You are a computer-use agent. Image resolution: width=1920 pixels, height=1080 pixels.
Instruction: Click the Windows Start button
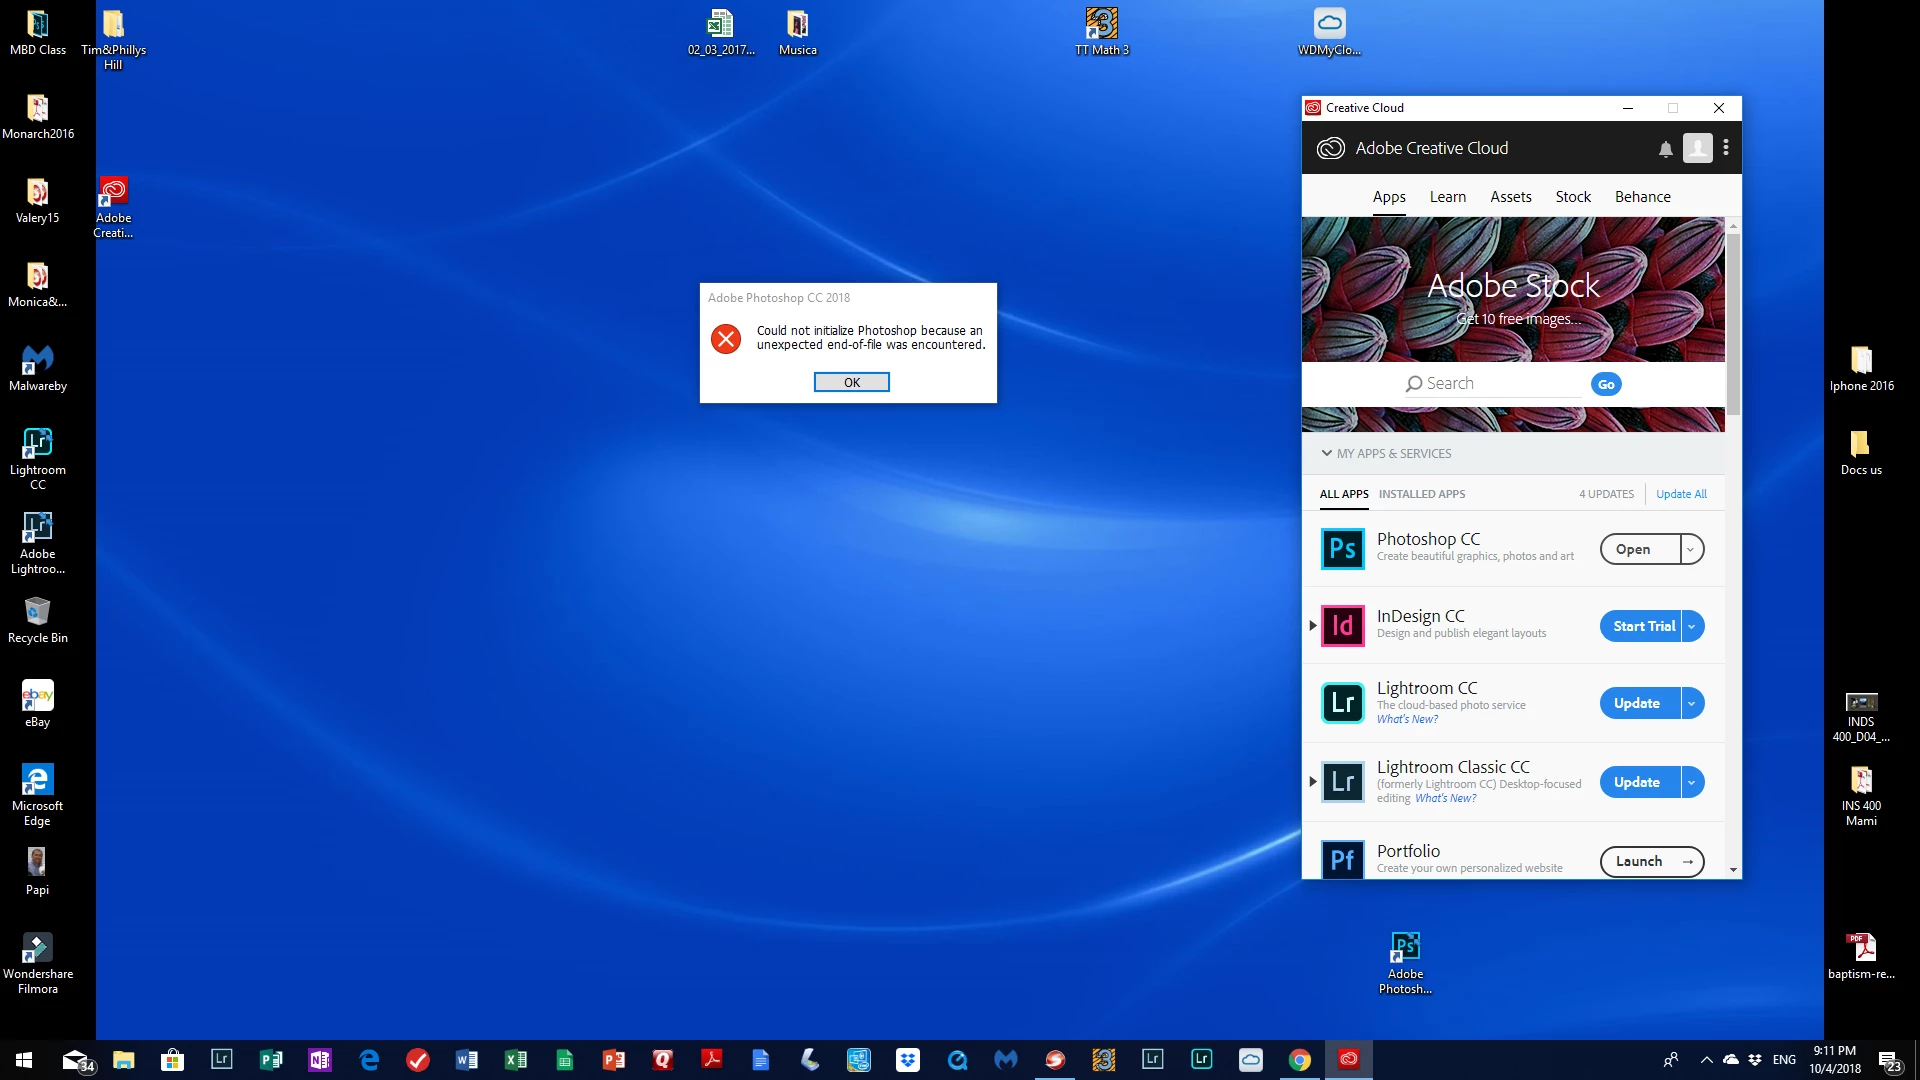[24, 1060]
